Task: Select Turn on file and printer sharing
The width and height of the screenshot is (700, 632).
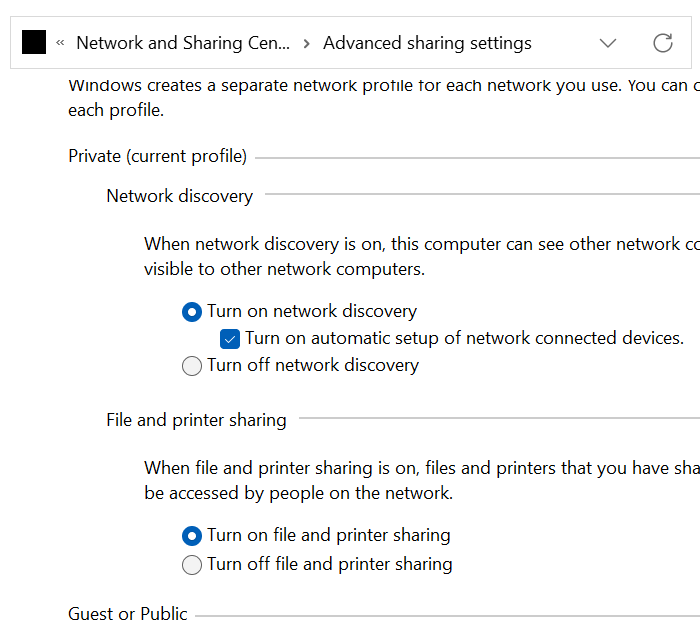Action: (316, 535)
